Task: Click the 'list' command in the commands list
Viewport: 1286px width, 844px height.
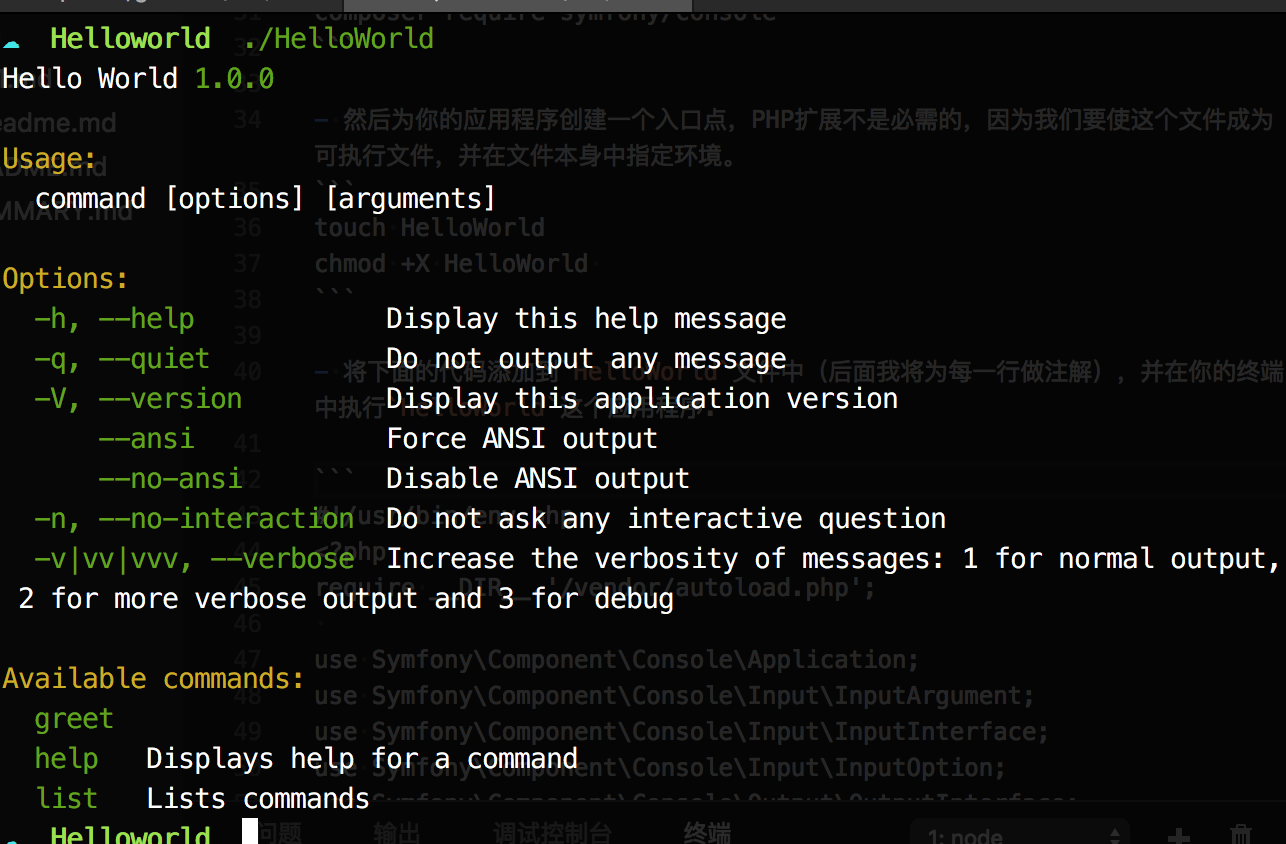Action: pos(66,799)
